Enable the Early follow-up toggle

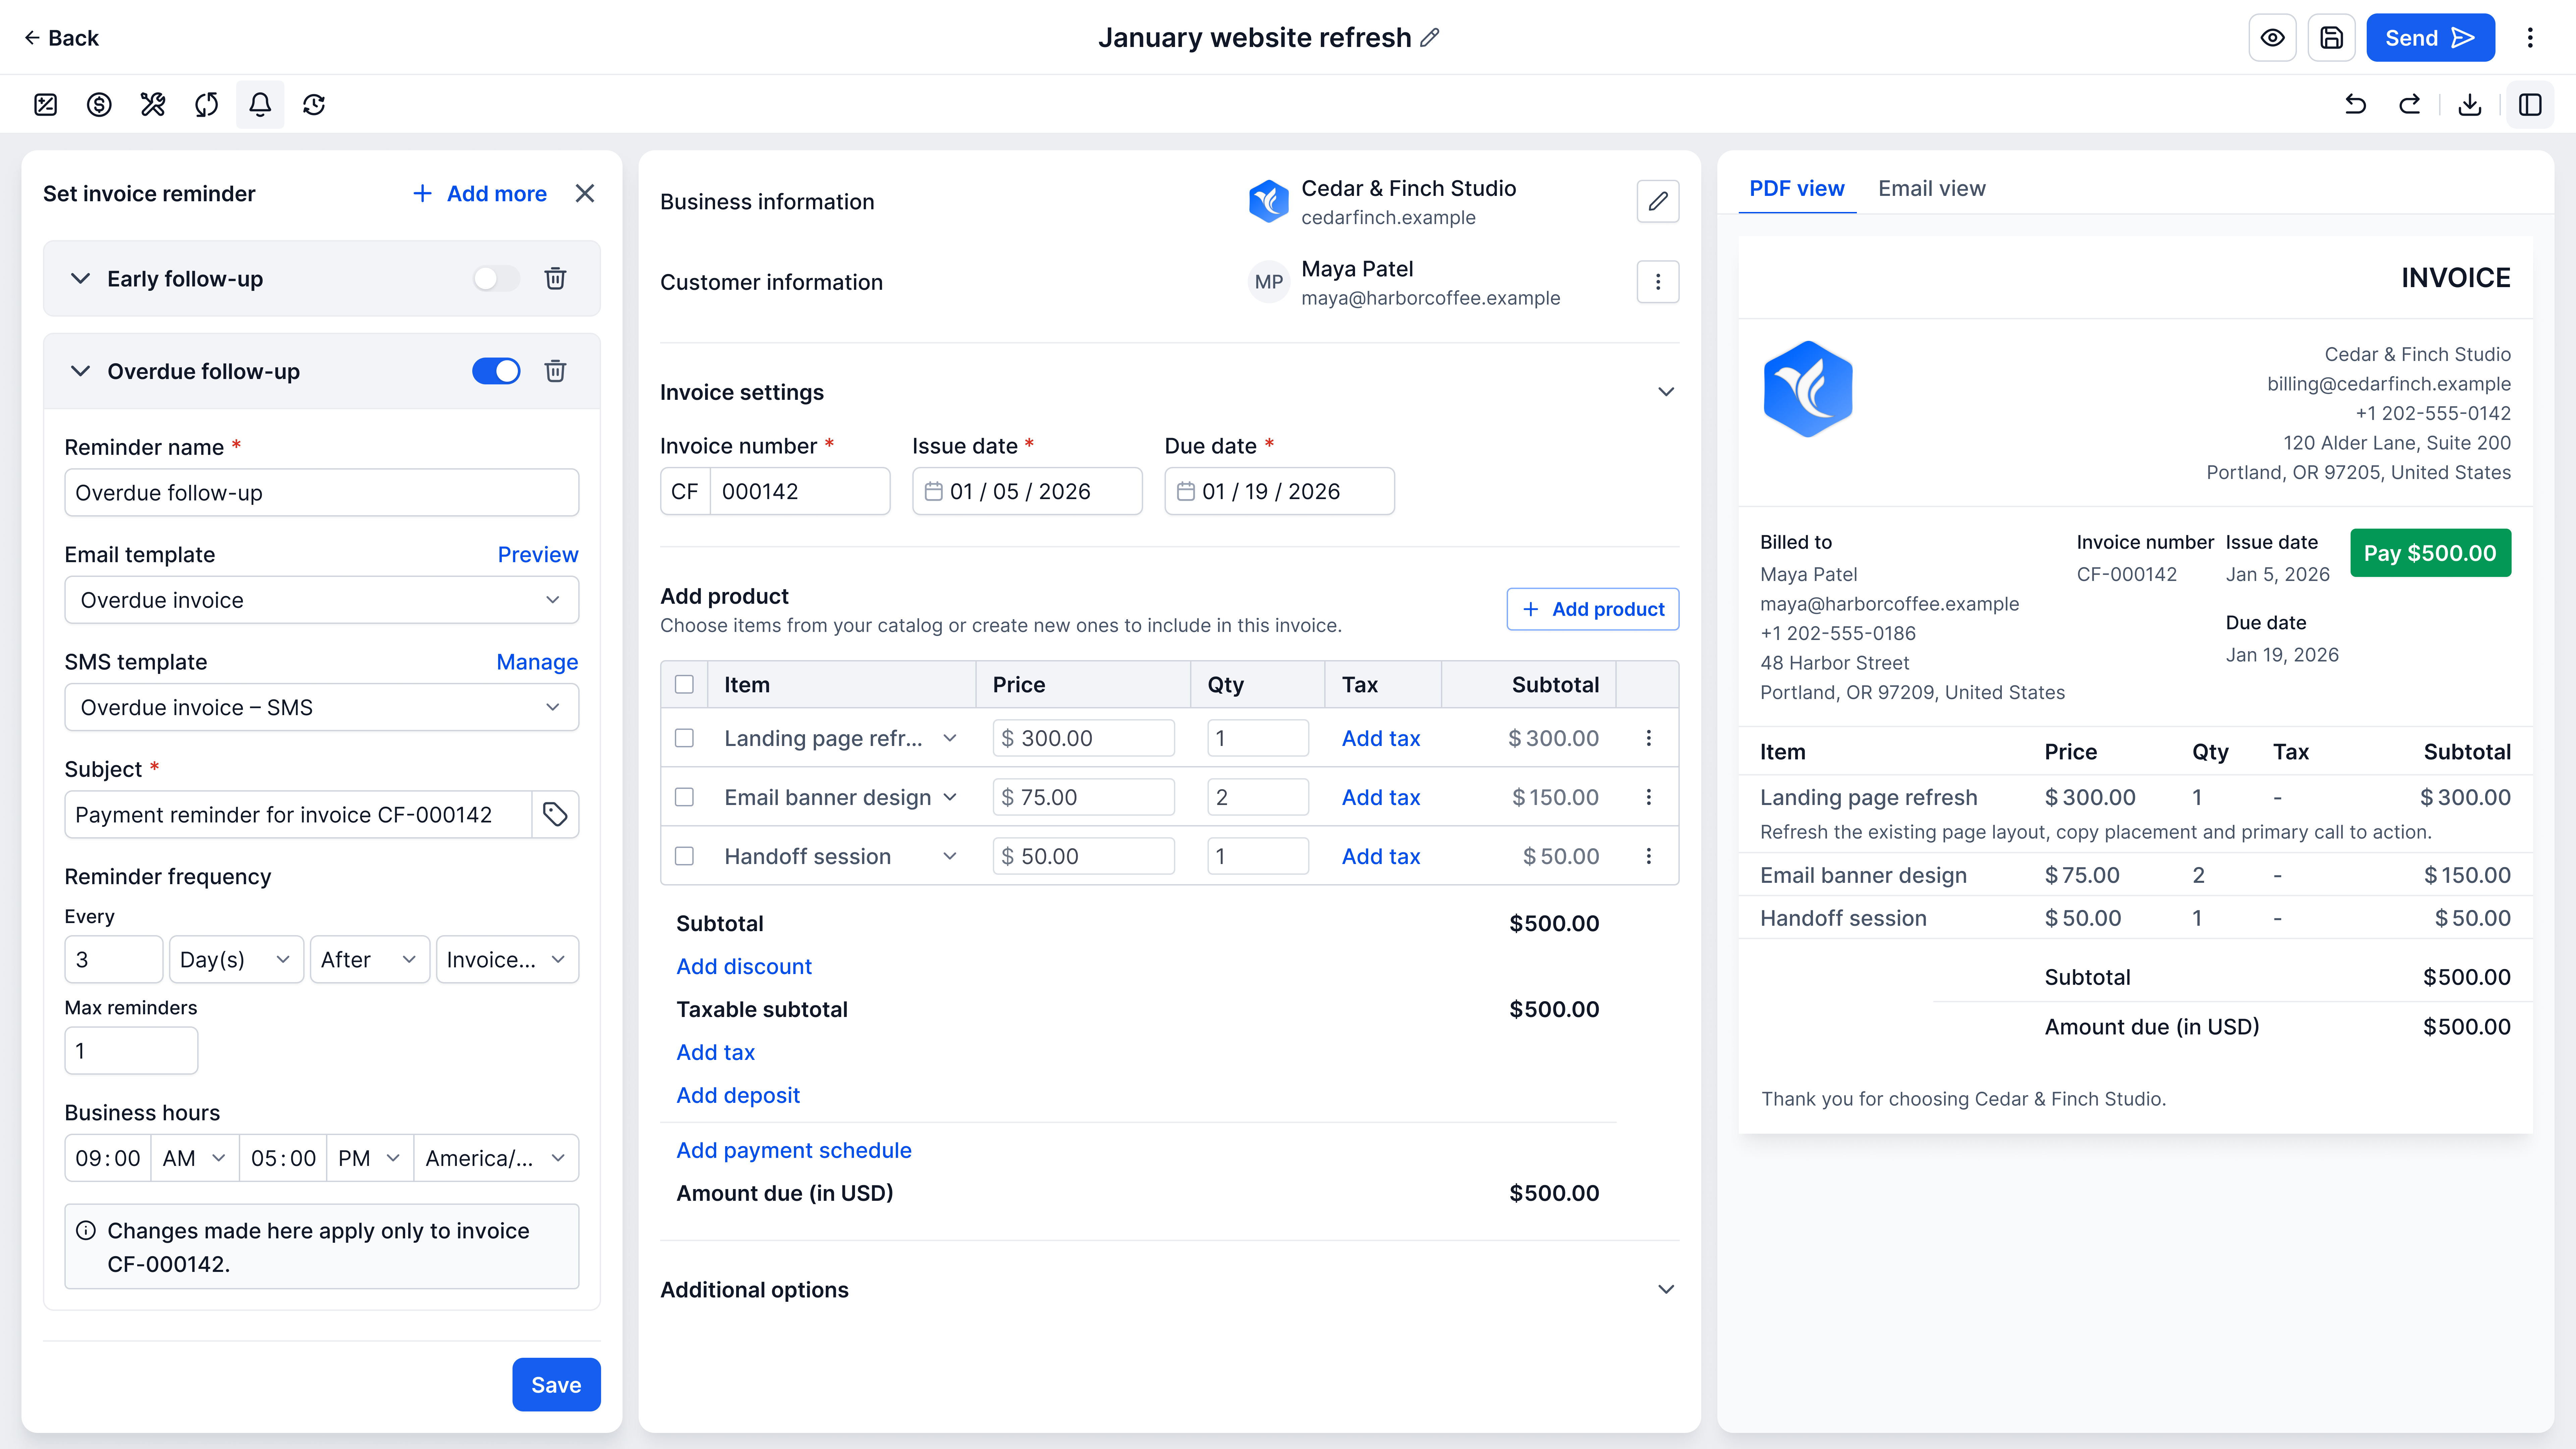496,279
